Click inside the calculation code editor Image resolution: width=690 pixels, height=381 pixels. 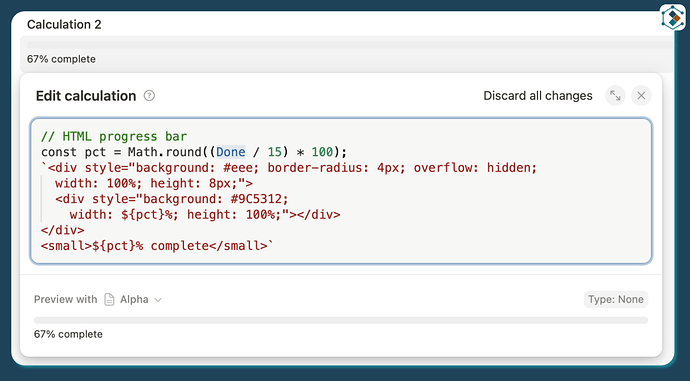coord(341,191)
